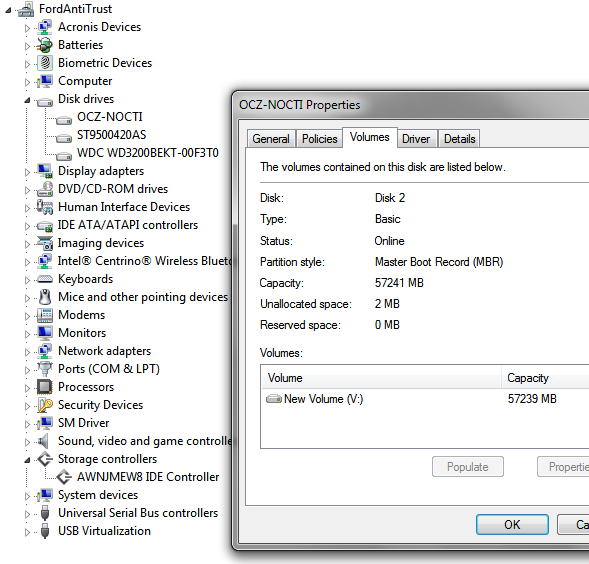Click the 57239 MB capacity cell
Screen dimensions: 589x564
point(532,399)
